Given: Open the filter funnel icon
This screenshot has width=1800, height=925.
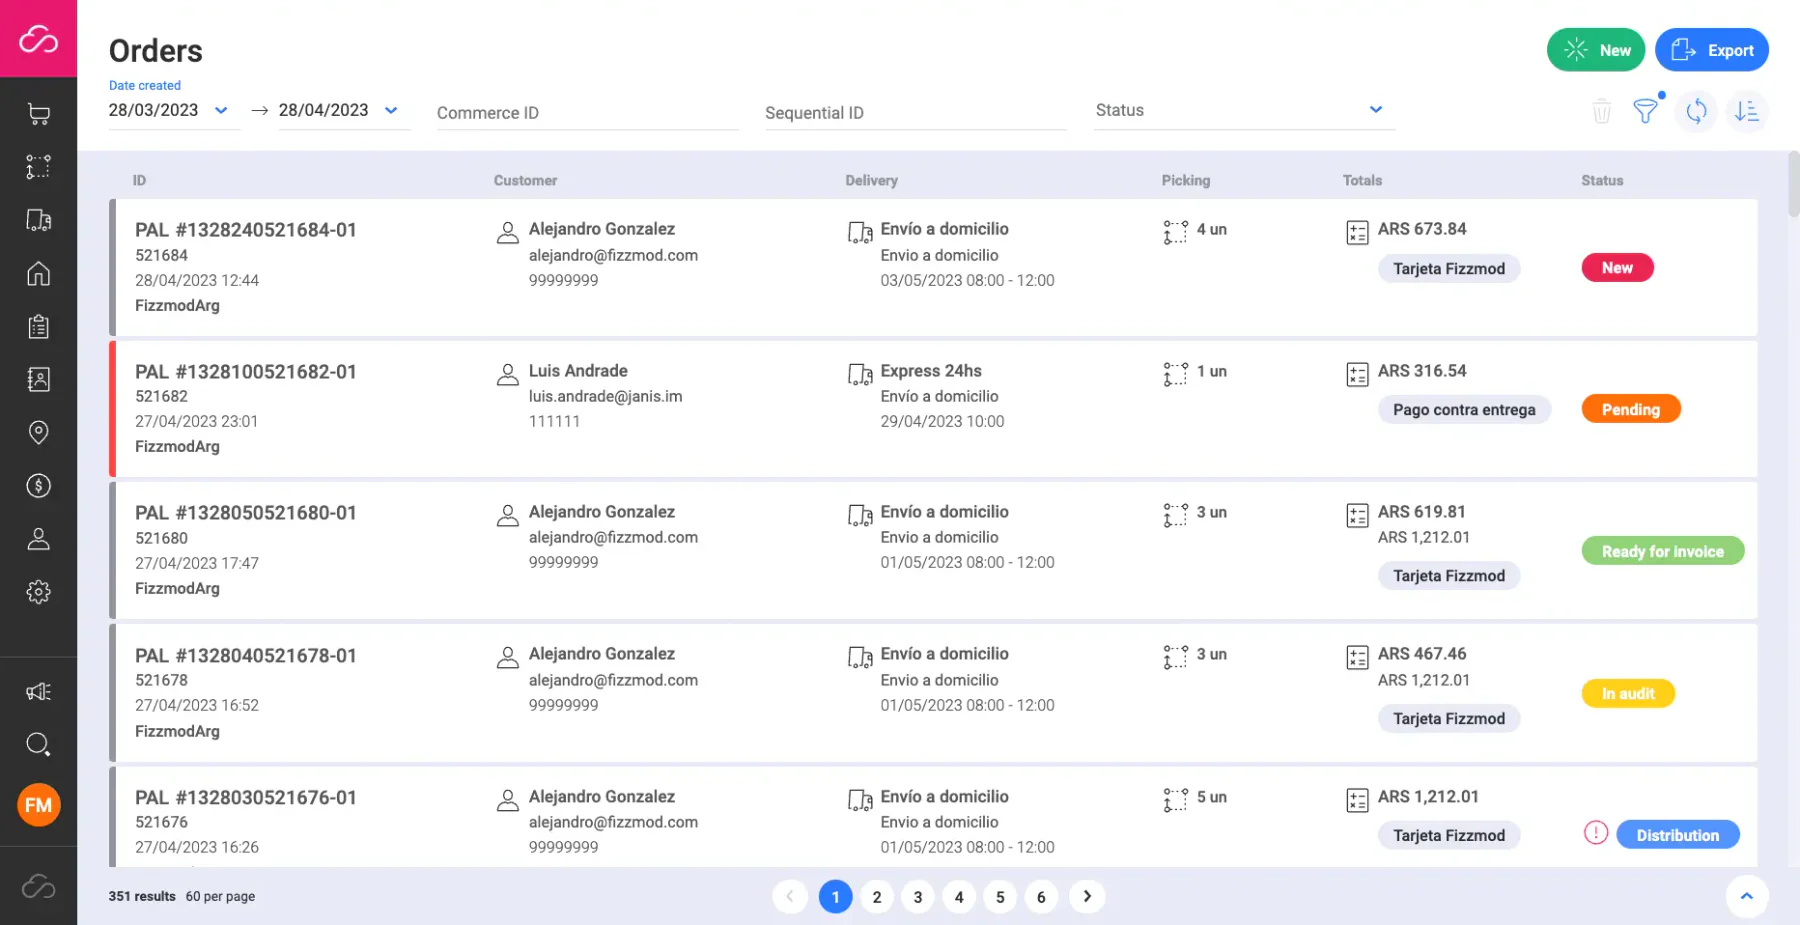Looking at the screenshot, I should 1645,111.
